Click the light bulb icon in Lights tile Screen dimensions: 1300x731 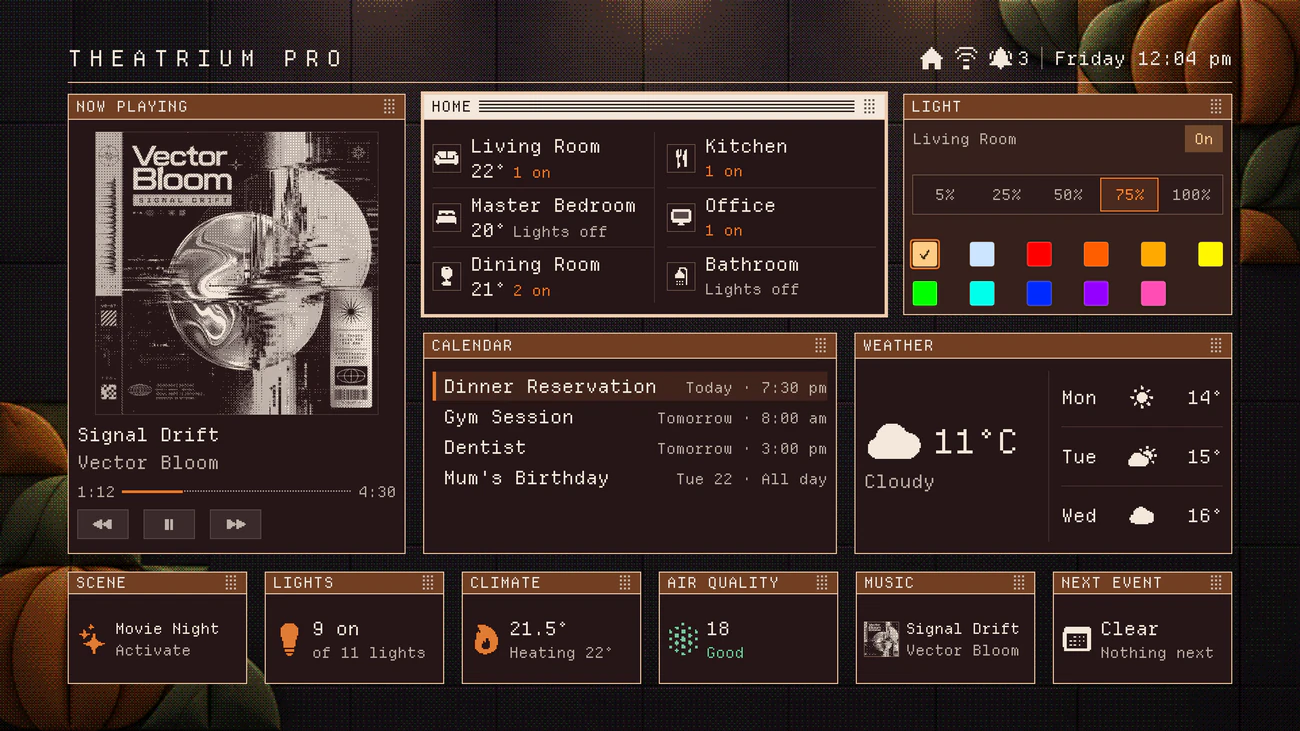tap(289, 639)
